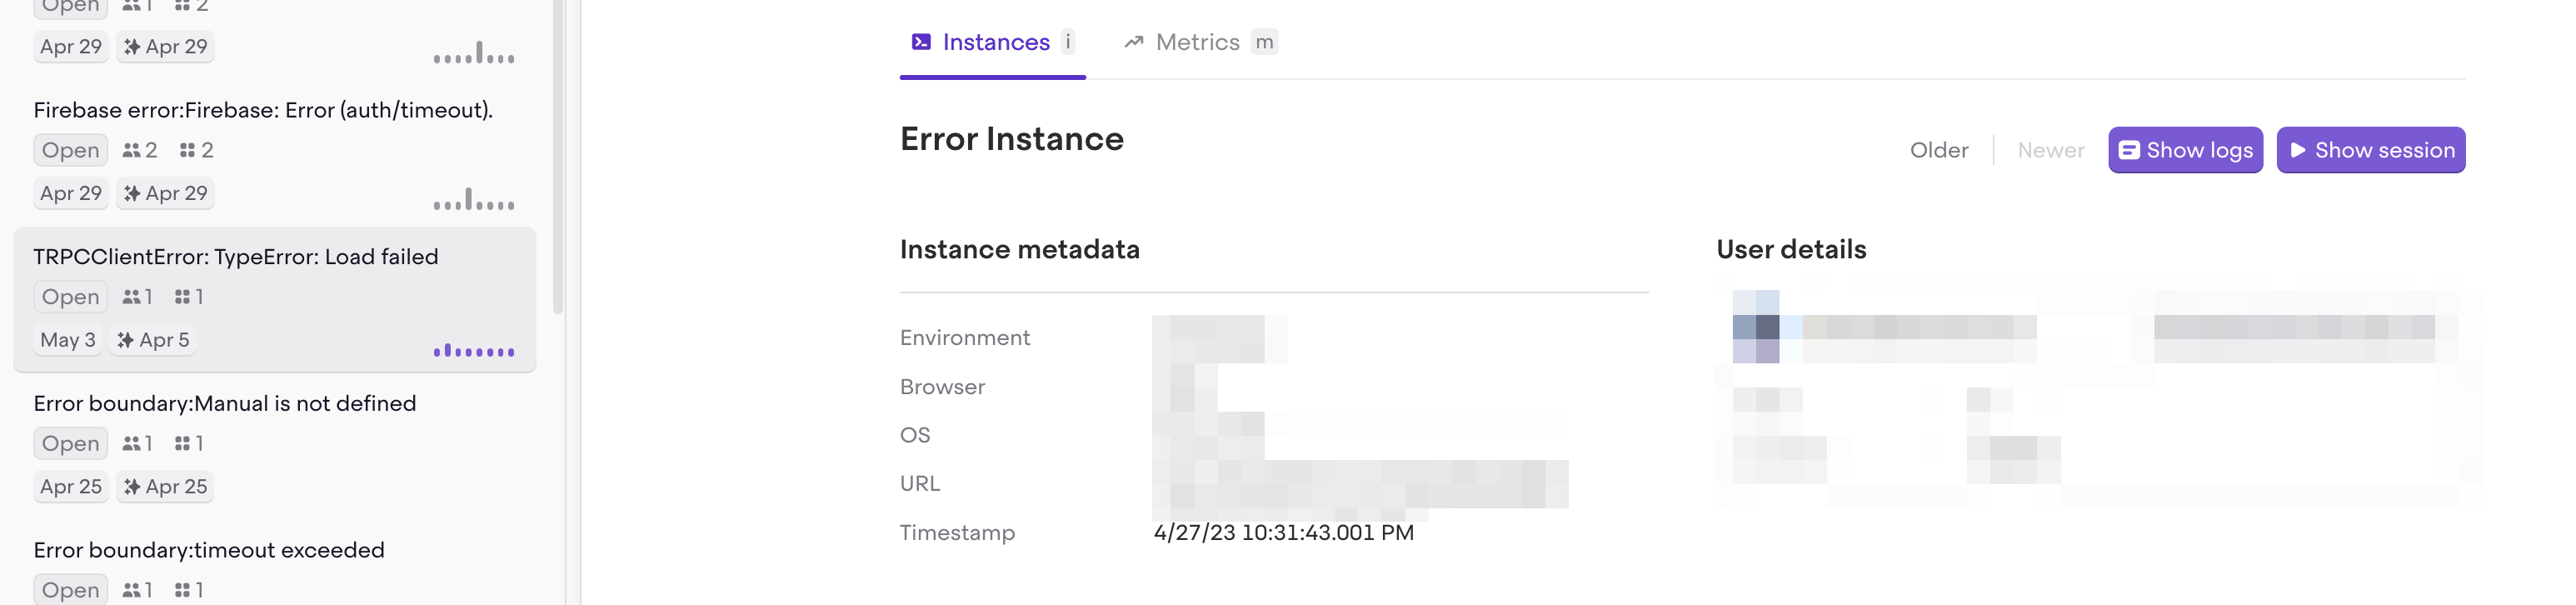2576x605 pixels.
Task: Click Open status badge on TRPCClientError issue
Action: coord(70,297)
